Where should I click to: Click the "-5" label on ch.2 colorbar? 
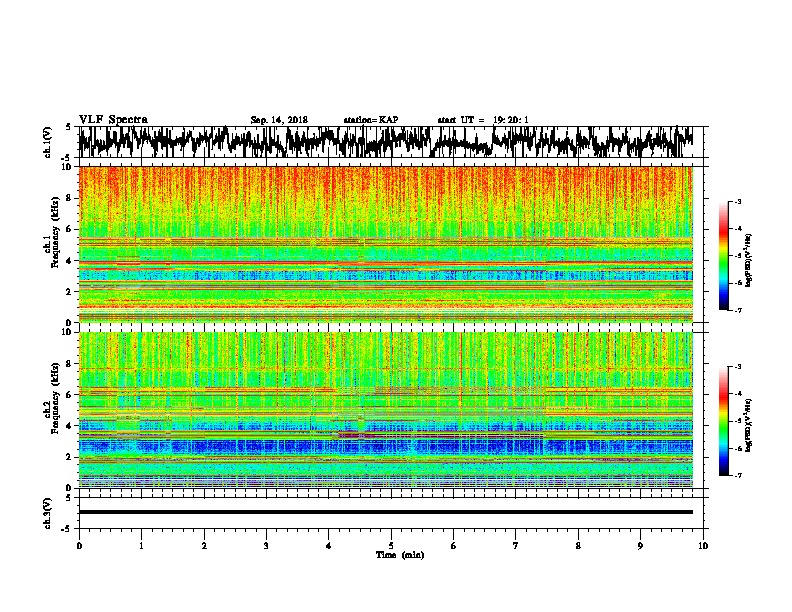[x=737, y=421]
